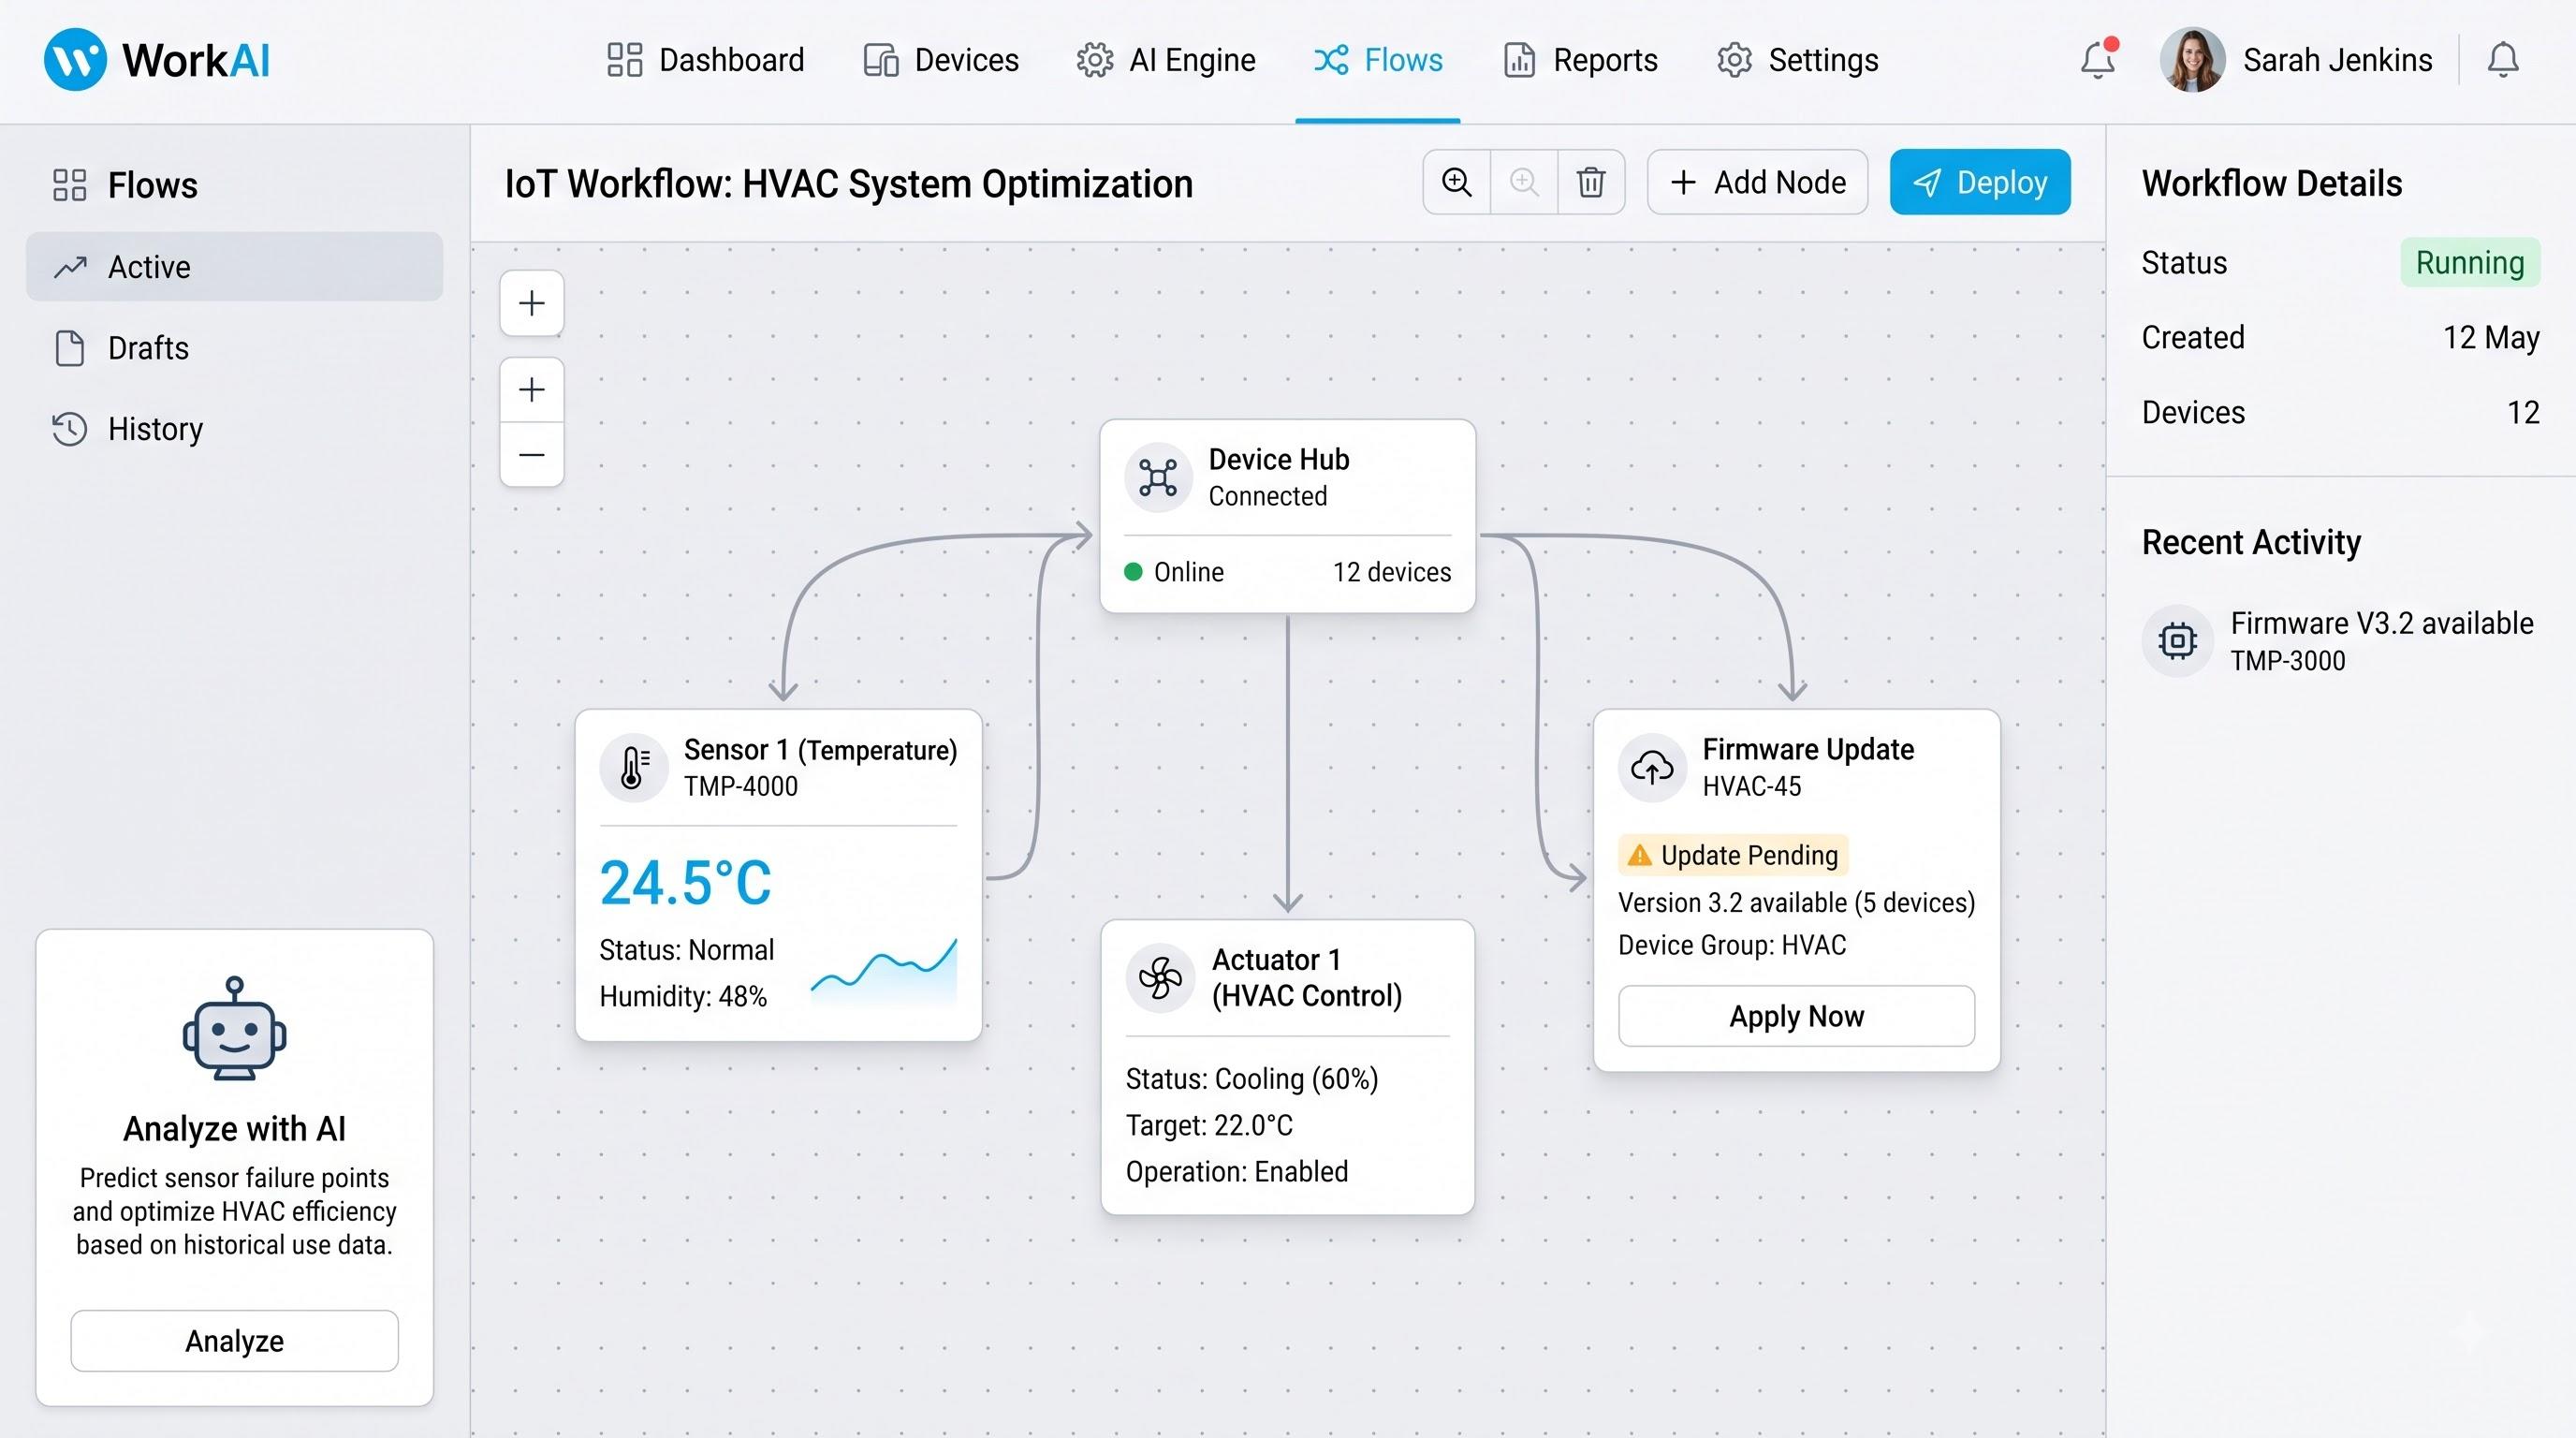Zoom out with canvas minus stepper
This screenshot has height=1438, width=2576.
(x=532, y=455)
